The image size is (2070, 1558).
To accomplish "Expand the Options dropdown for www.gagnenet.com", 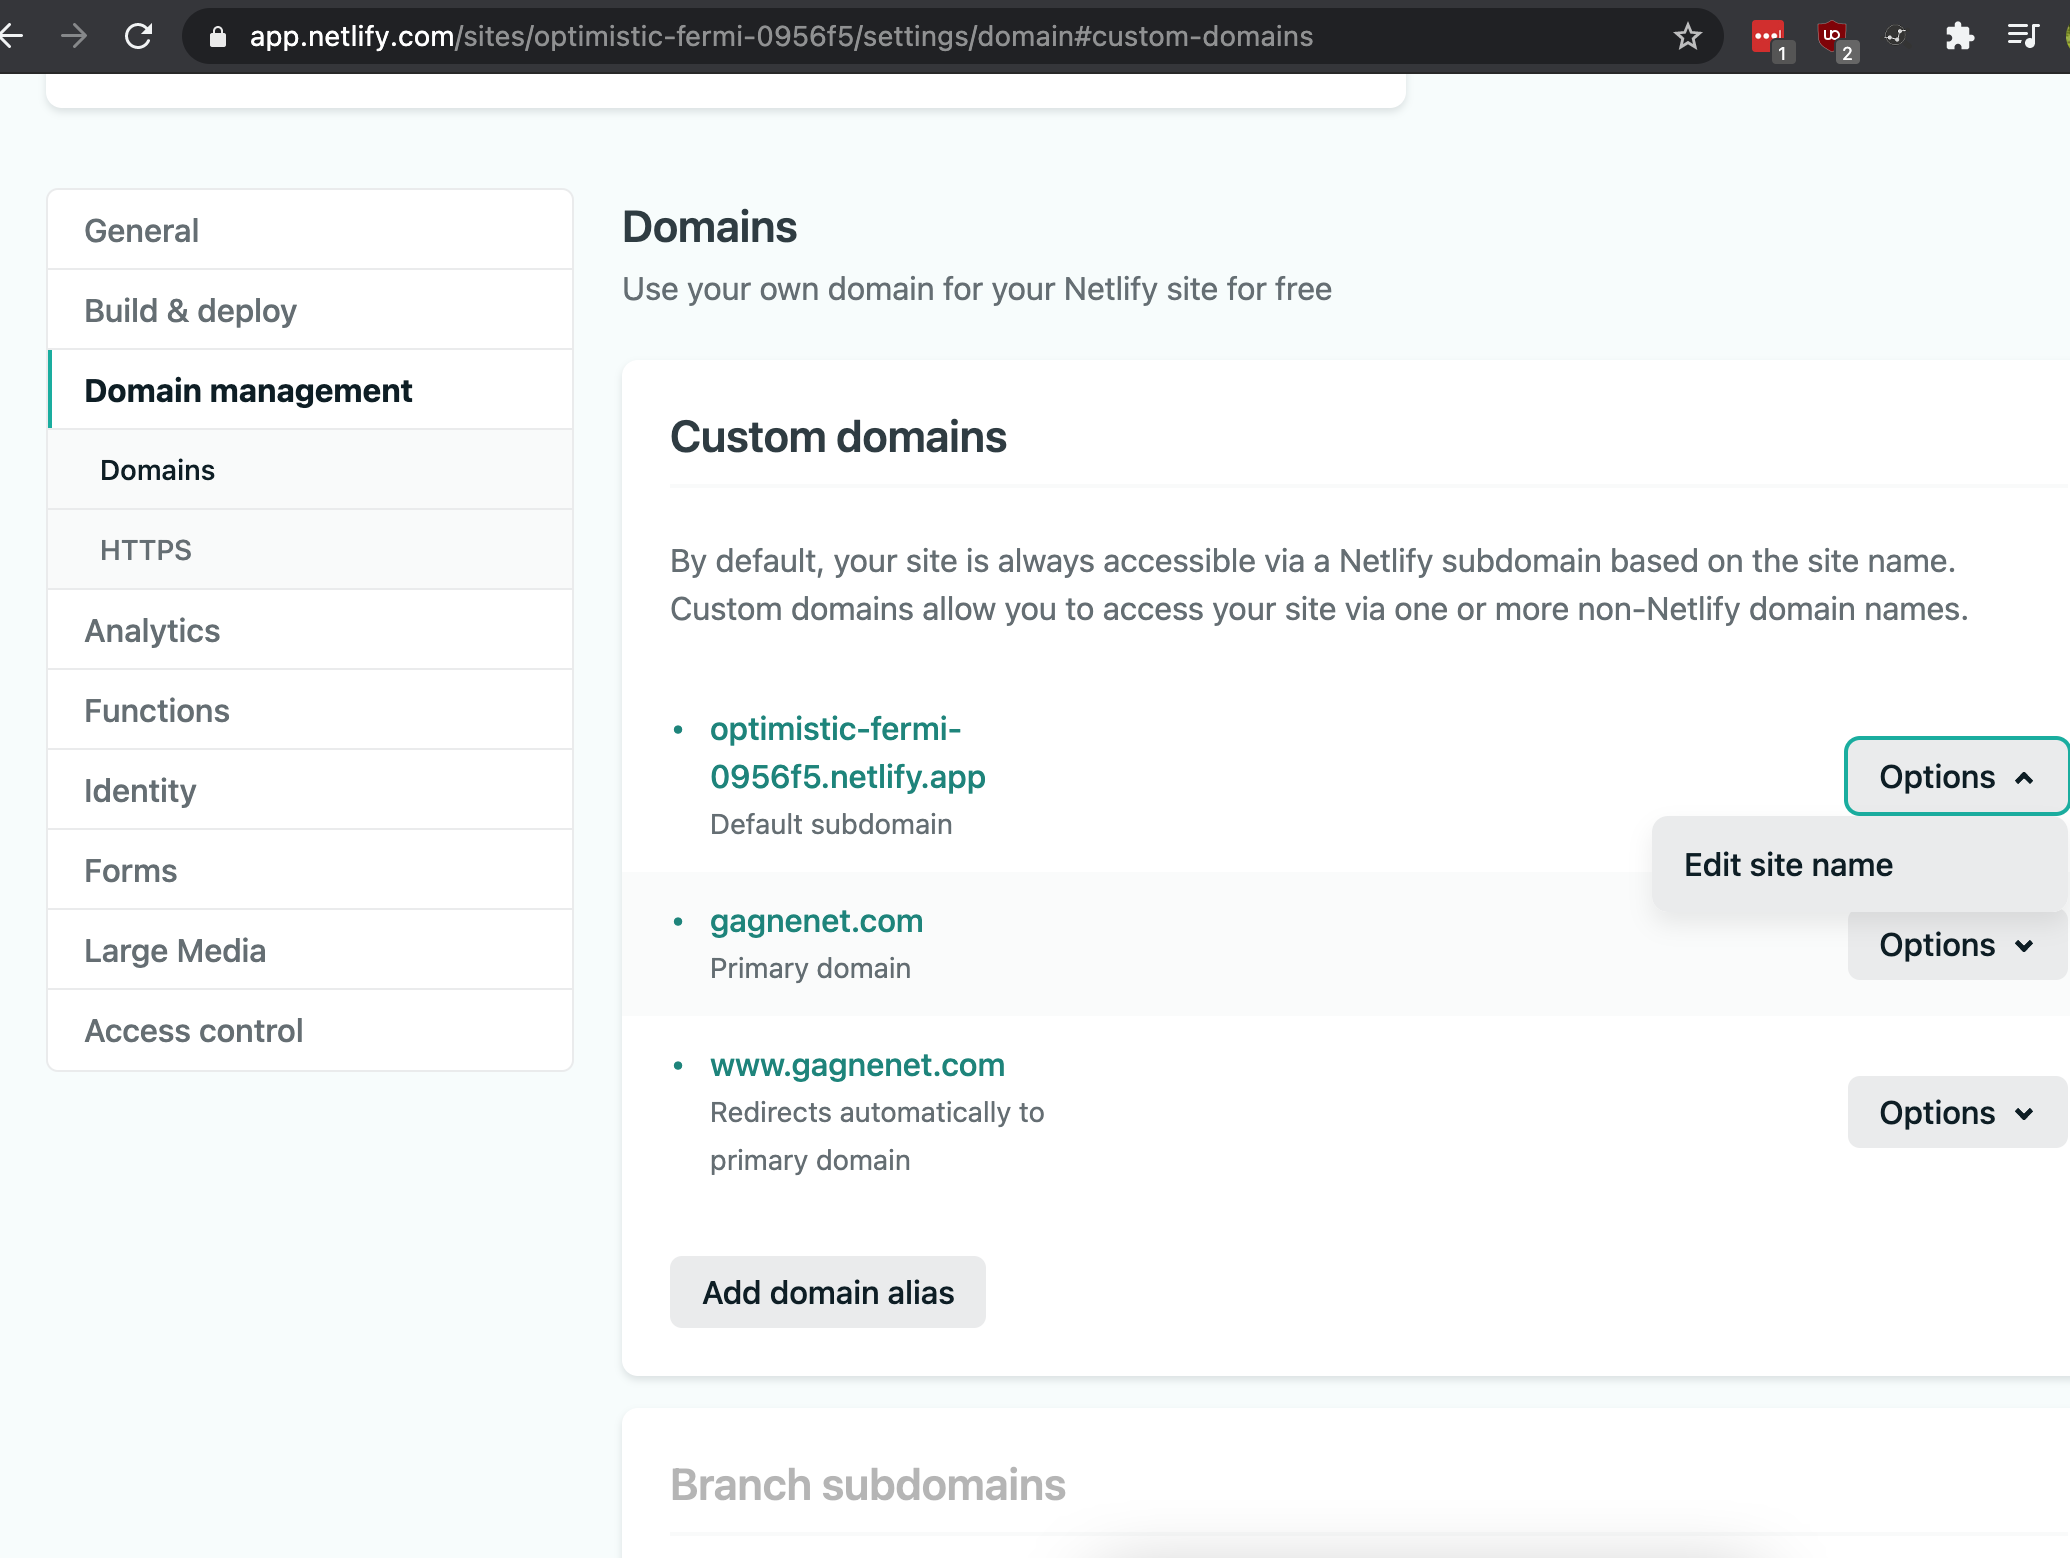I will (x=1959, y=1111).
